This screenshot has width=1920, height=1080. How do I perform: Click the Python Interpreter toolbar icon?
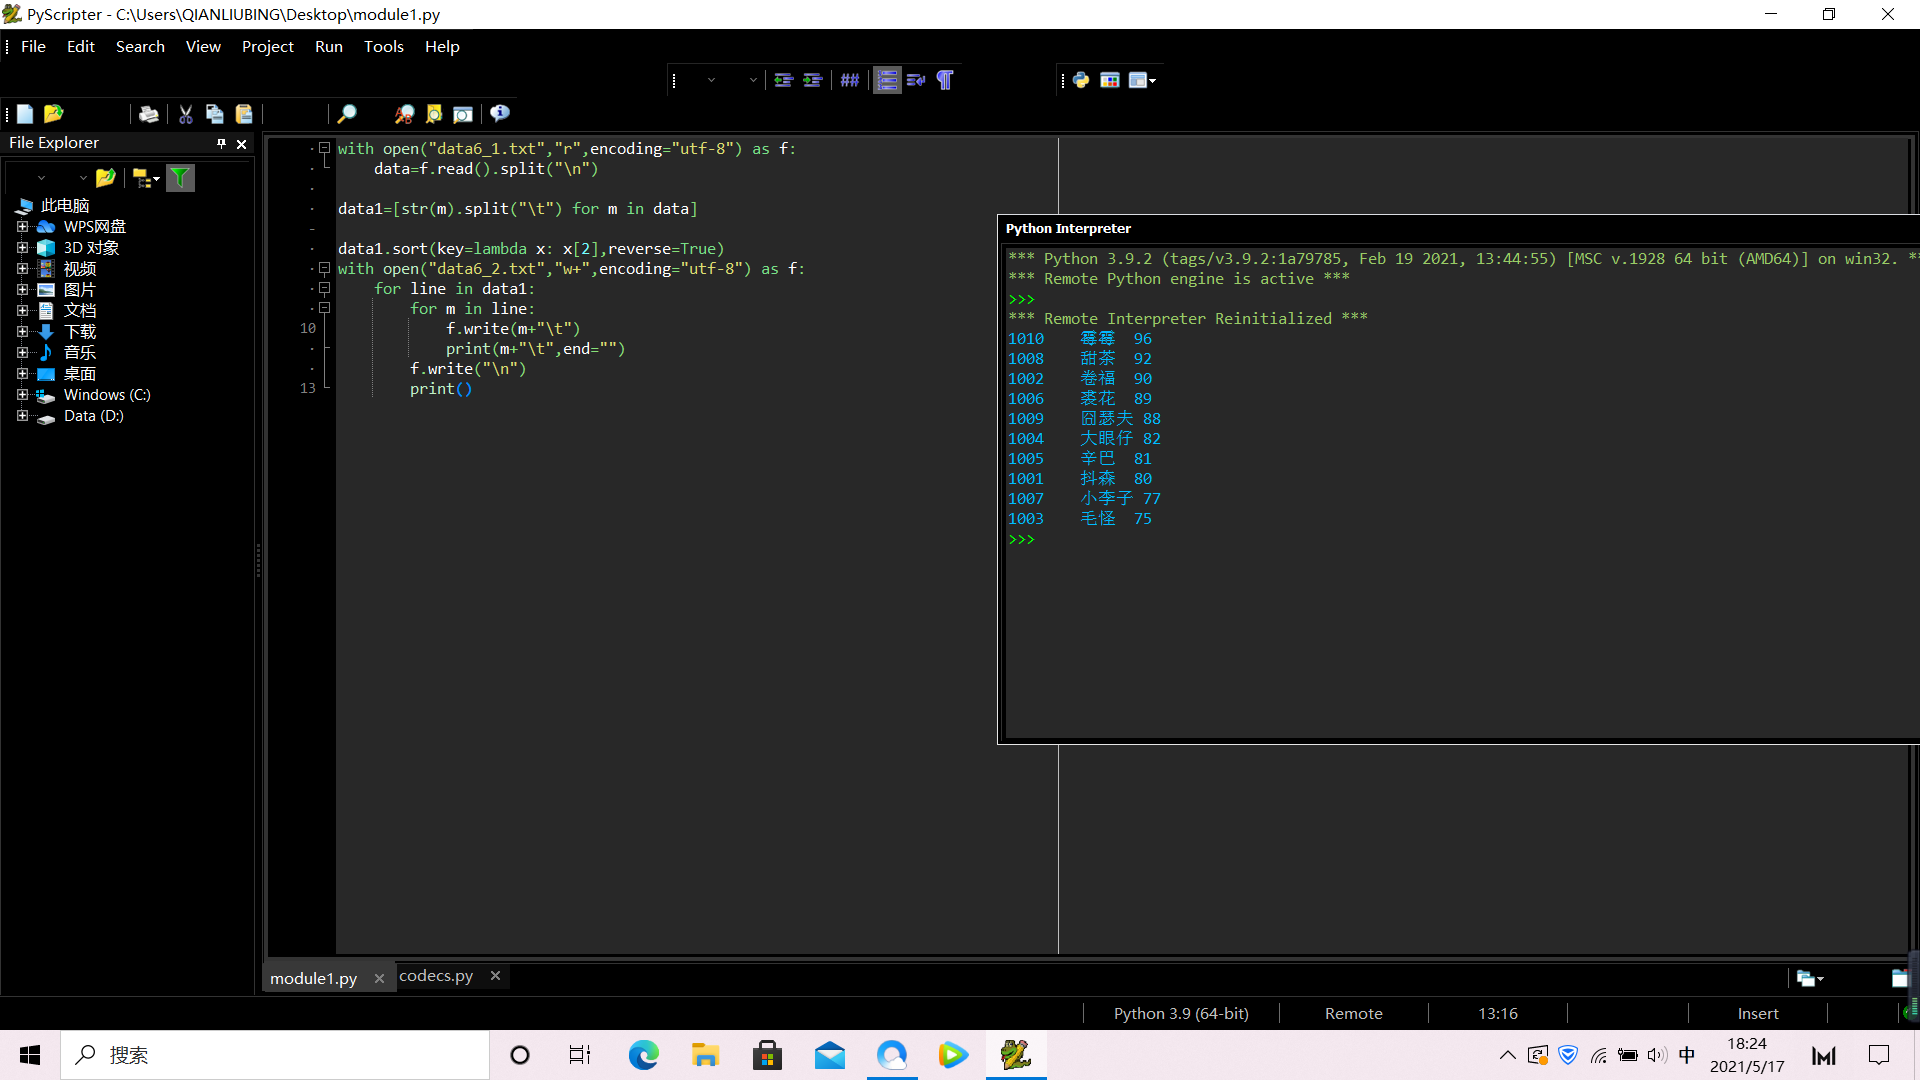pos(1081,80)
